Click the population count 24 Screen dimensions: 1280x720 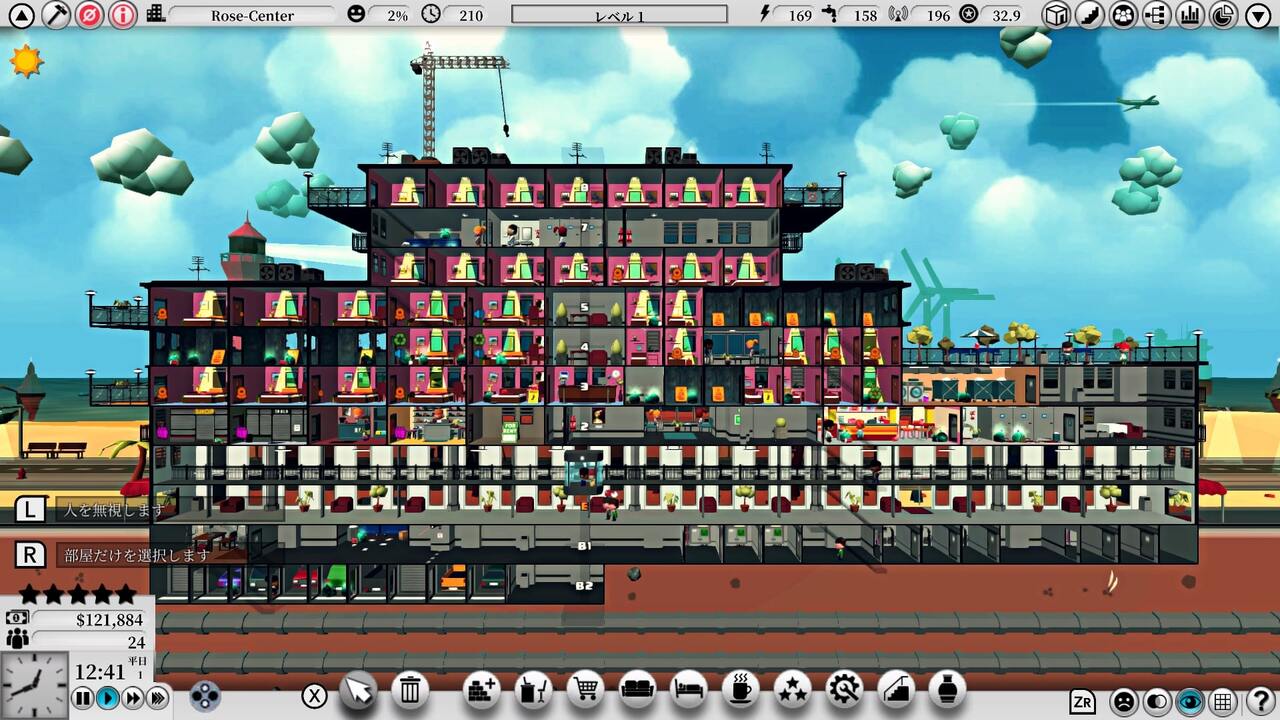pos(136,642)
